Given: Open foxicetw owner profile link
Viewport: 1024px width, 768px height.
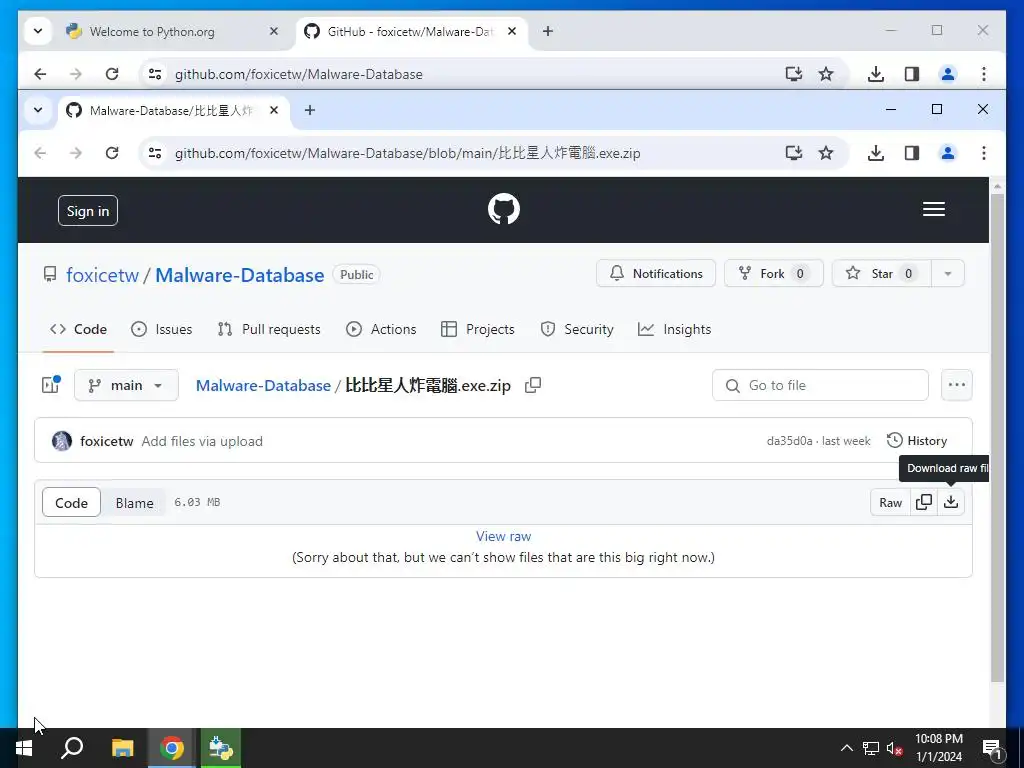Looking at the screenshot, I should (103, 275).
